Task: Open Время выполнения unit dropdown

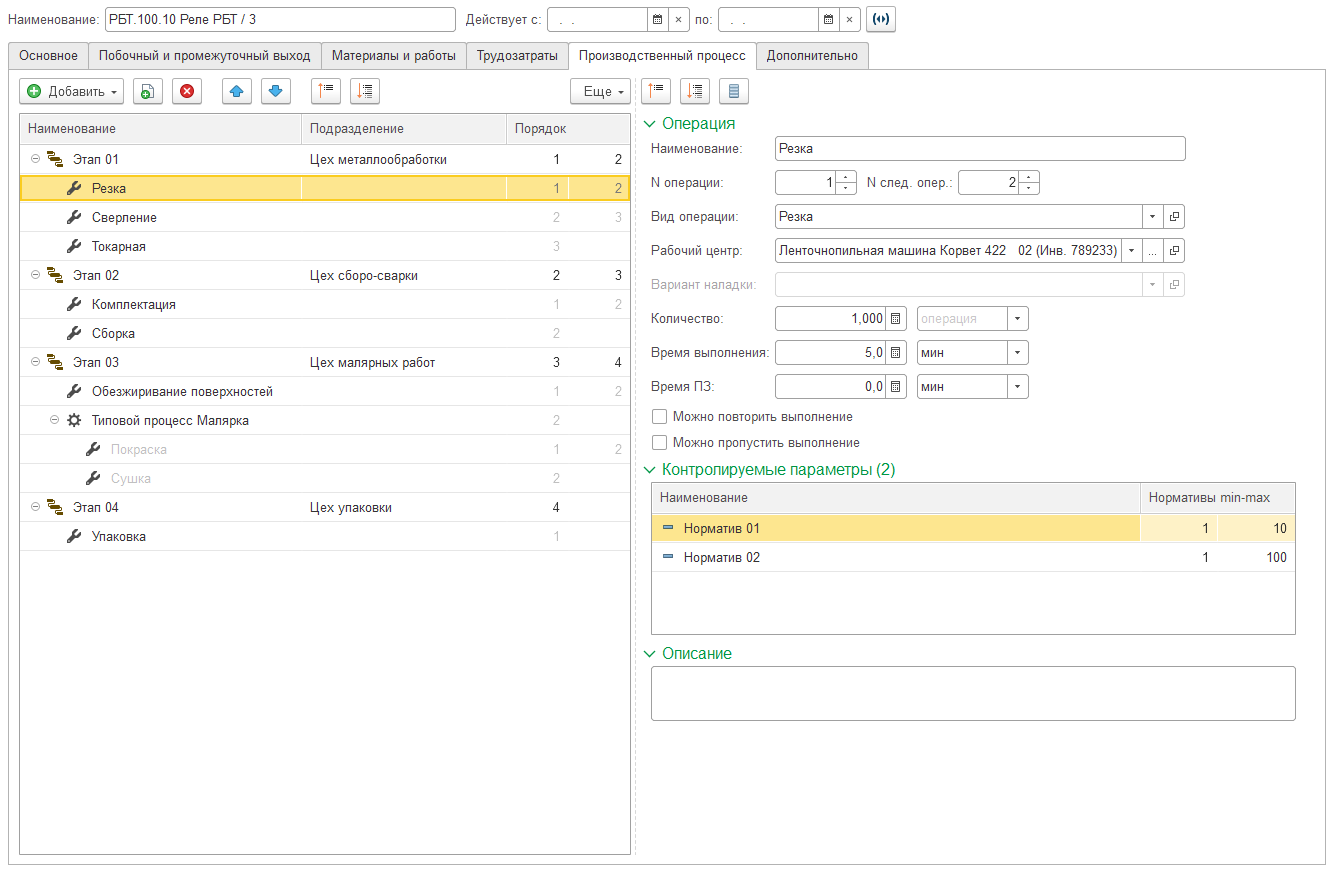Action: click(1018, 353)
